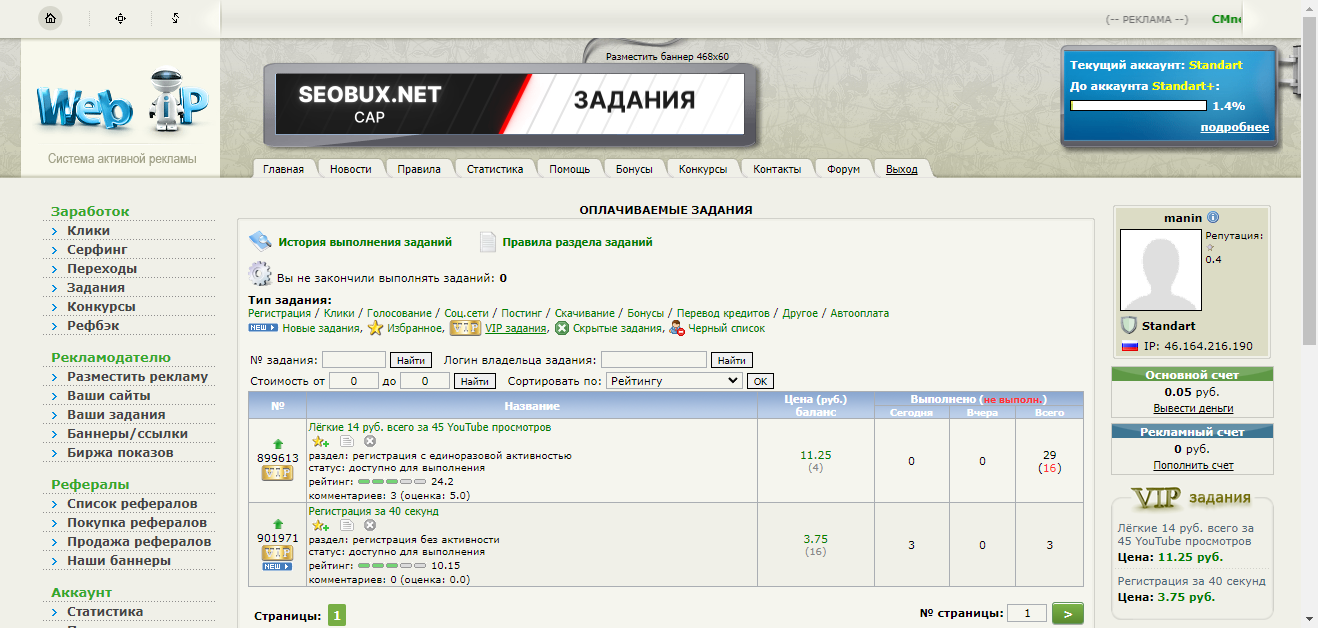Image resolution: width=1318 pixels, height=628 pixels.
Task: Hide task 899613 with the grey X icon
Action: (x=370, y=441)
